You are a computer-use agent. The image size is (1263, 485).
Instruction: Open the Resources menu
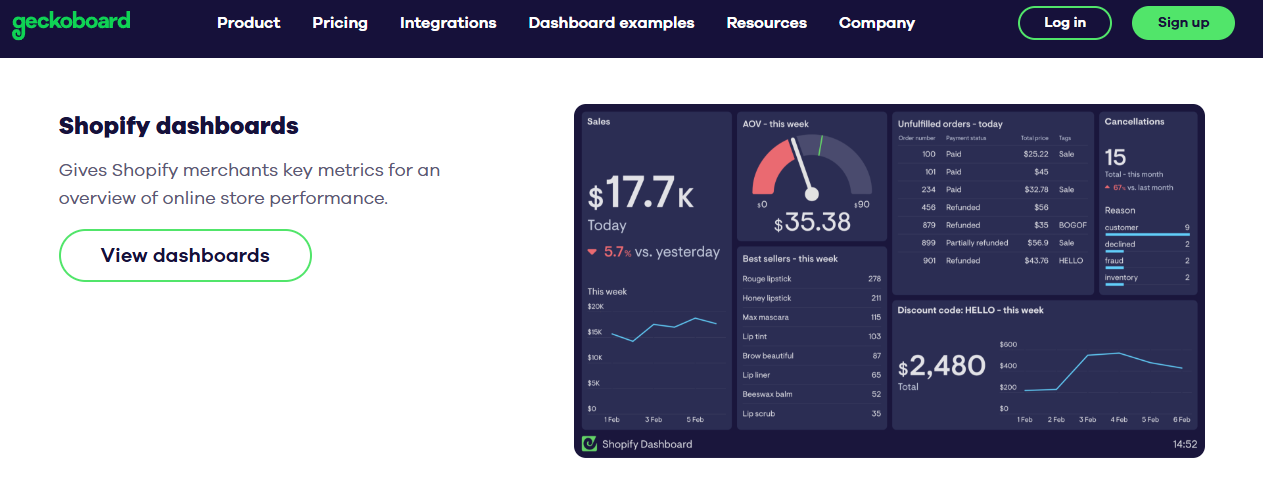(767, 22)
